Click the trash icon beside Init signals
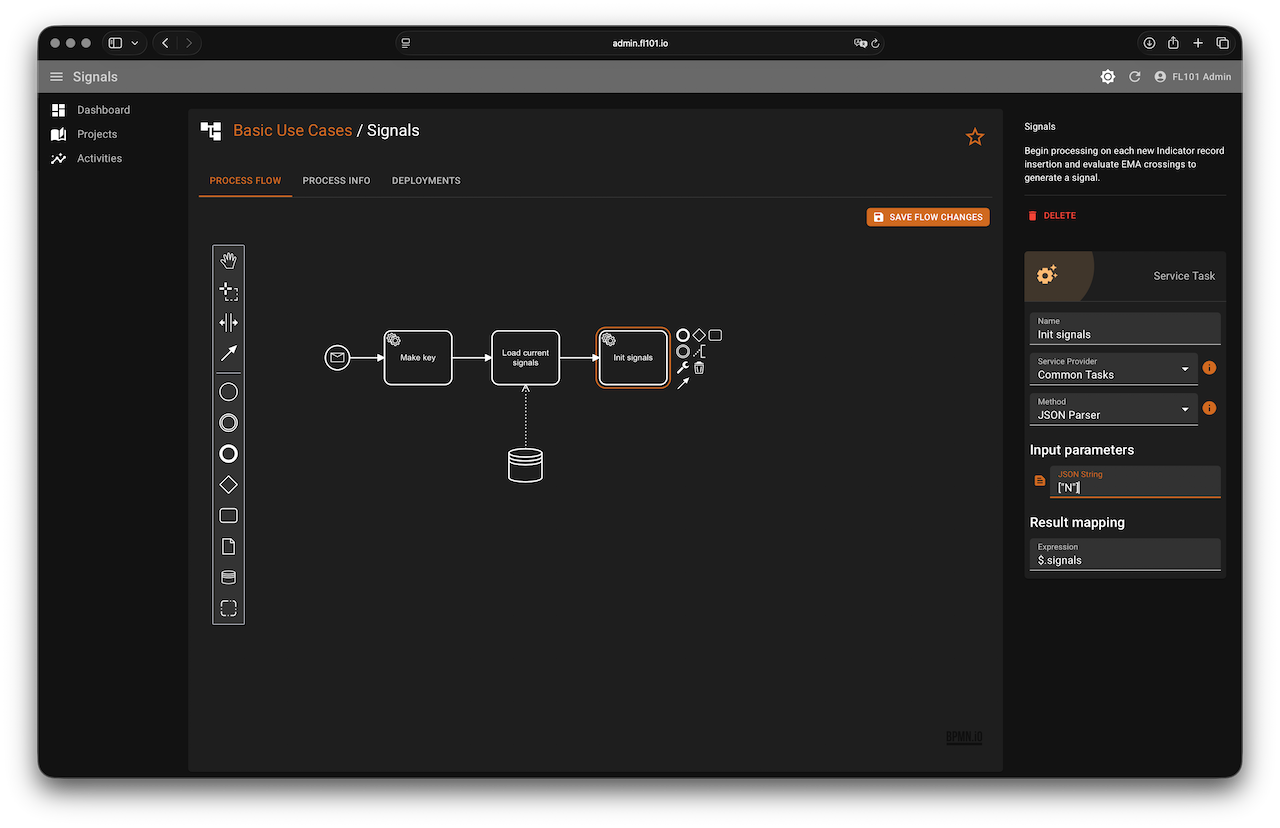The image size is (1280, 828). point(699,368)
